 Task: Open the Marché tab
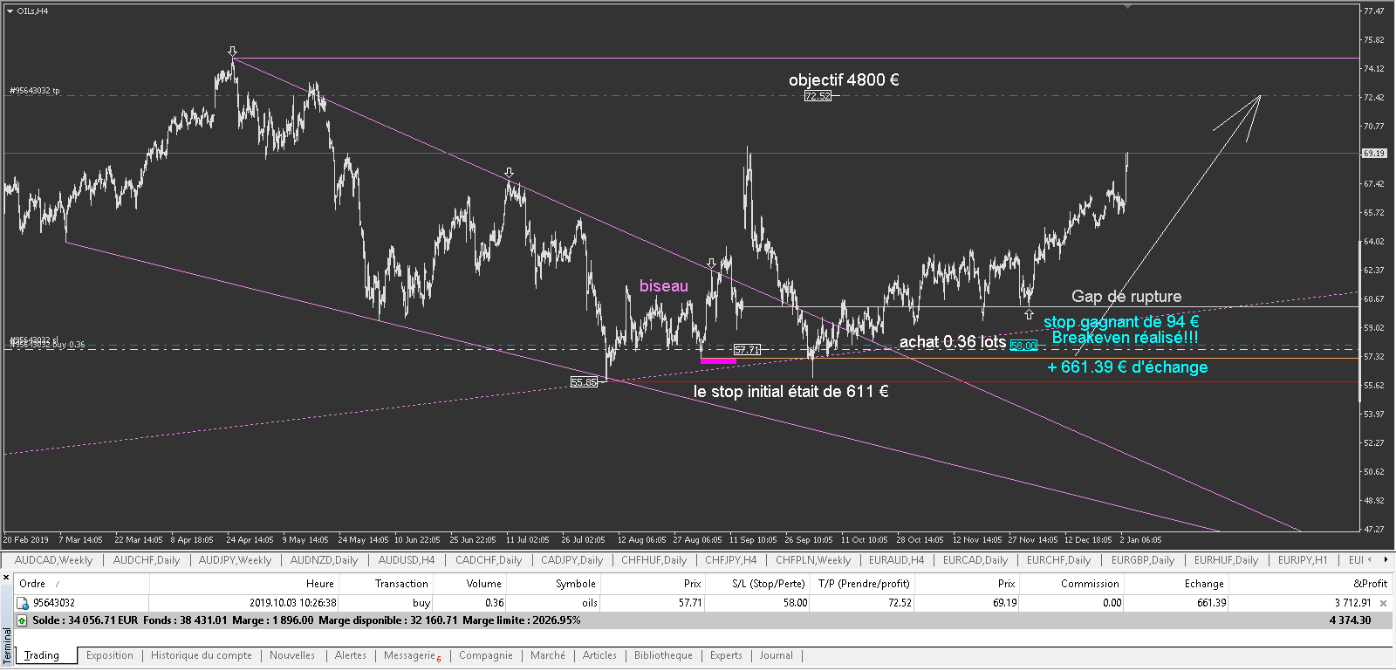click(x=548, y=655)
